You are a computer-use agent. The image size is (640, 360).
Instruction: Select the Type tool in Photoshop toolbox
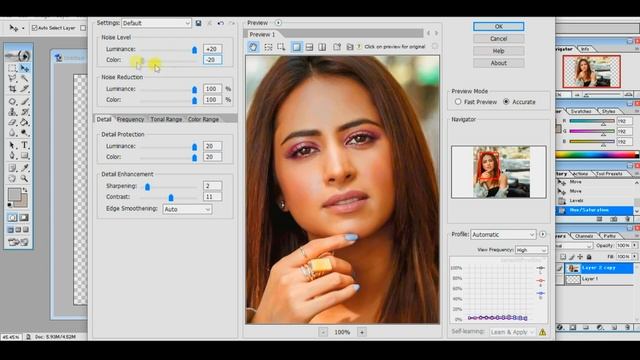click(x=24, y=145)
